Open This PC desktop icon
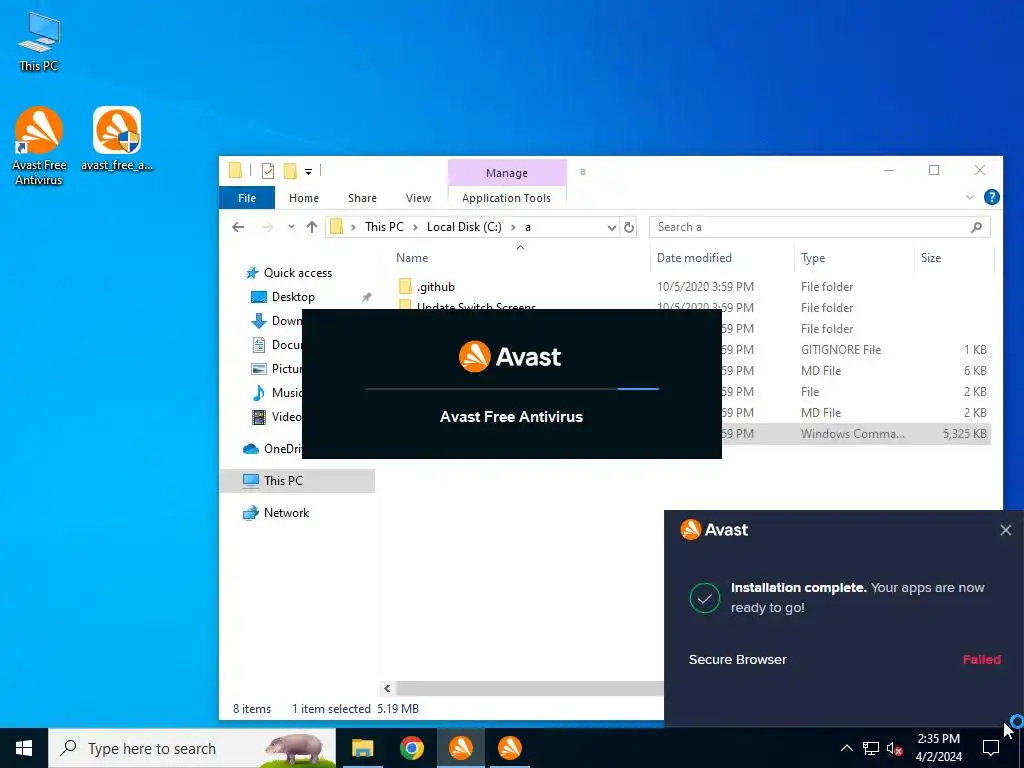The width and height of the screenshot is (1024, 768). point(39,41)
